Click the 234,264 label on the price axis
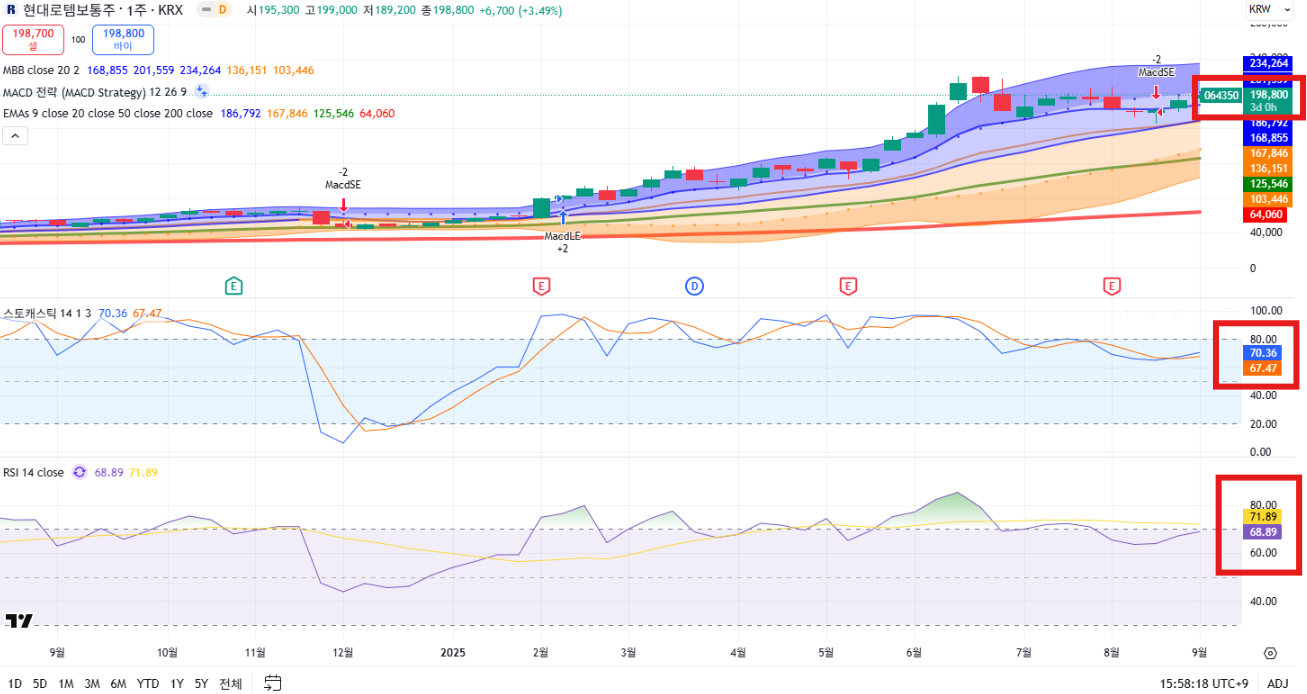Screen dimensions: 1307x694 point(1266,62)
